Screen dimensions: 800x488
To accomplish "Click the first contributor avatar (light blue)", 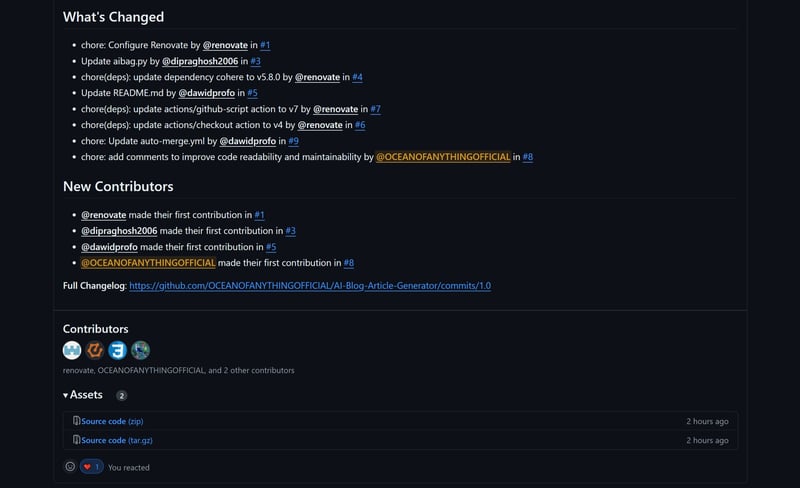I will [72, 350].
